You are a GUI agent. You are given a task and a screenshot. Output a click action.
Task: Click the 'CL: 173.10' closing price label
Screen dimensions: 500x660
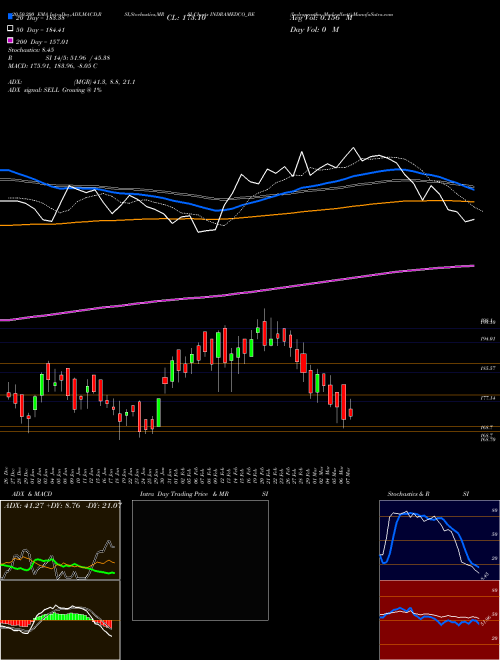tap(186, 18)
